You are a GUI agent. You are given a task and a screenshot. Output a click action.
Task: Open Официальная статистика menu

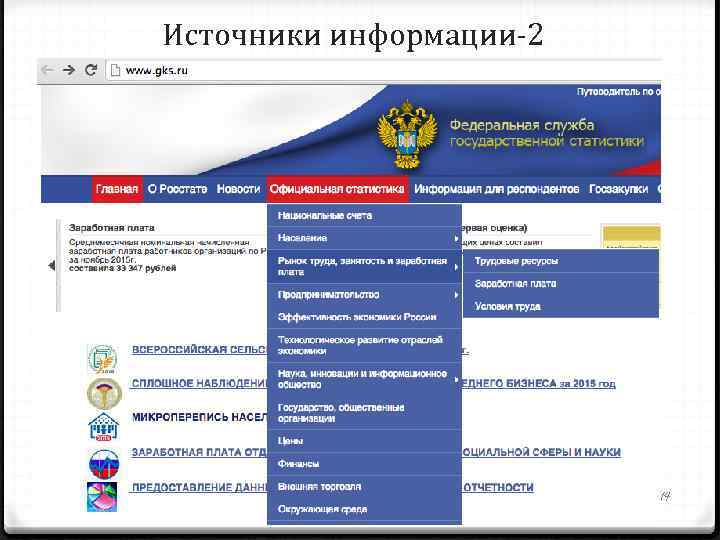point(337,189)
